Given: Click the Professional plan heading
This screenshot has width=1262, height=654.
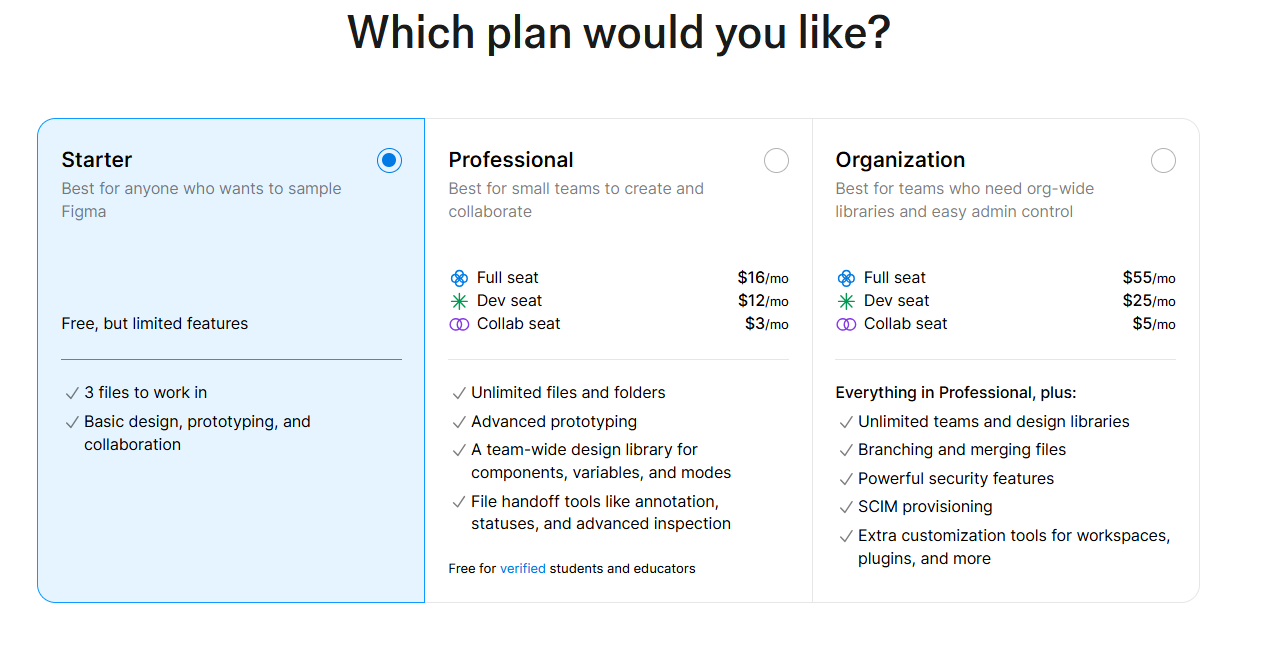Looking at the screenshot, I should [x=511, y=160].
